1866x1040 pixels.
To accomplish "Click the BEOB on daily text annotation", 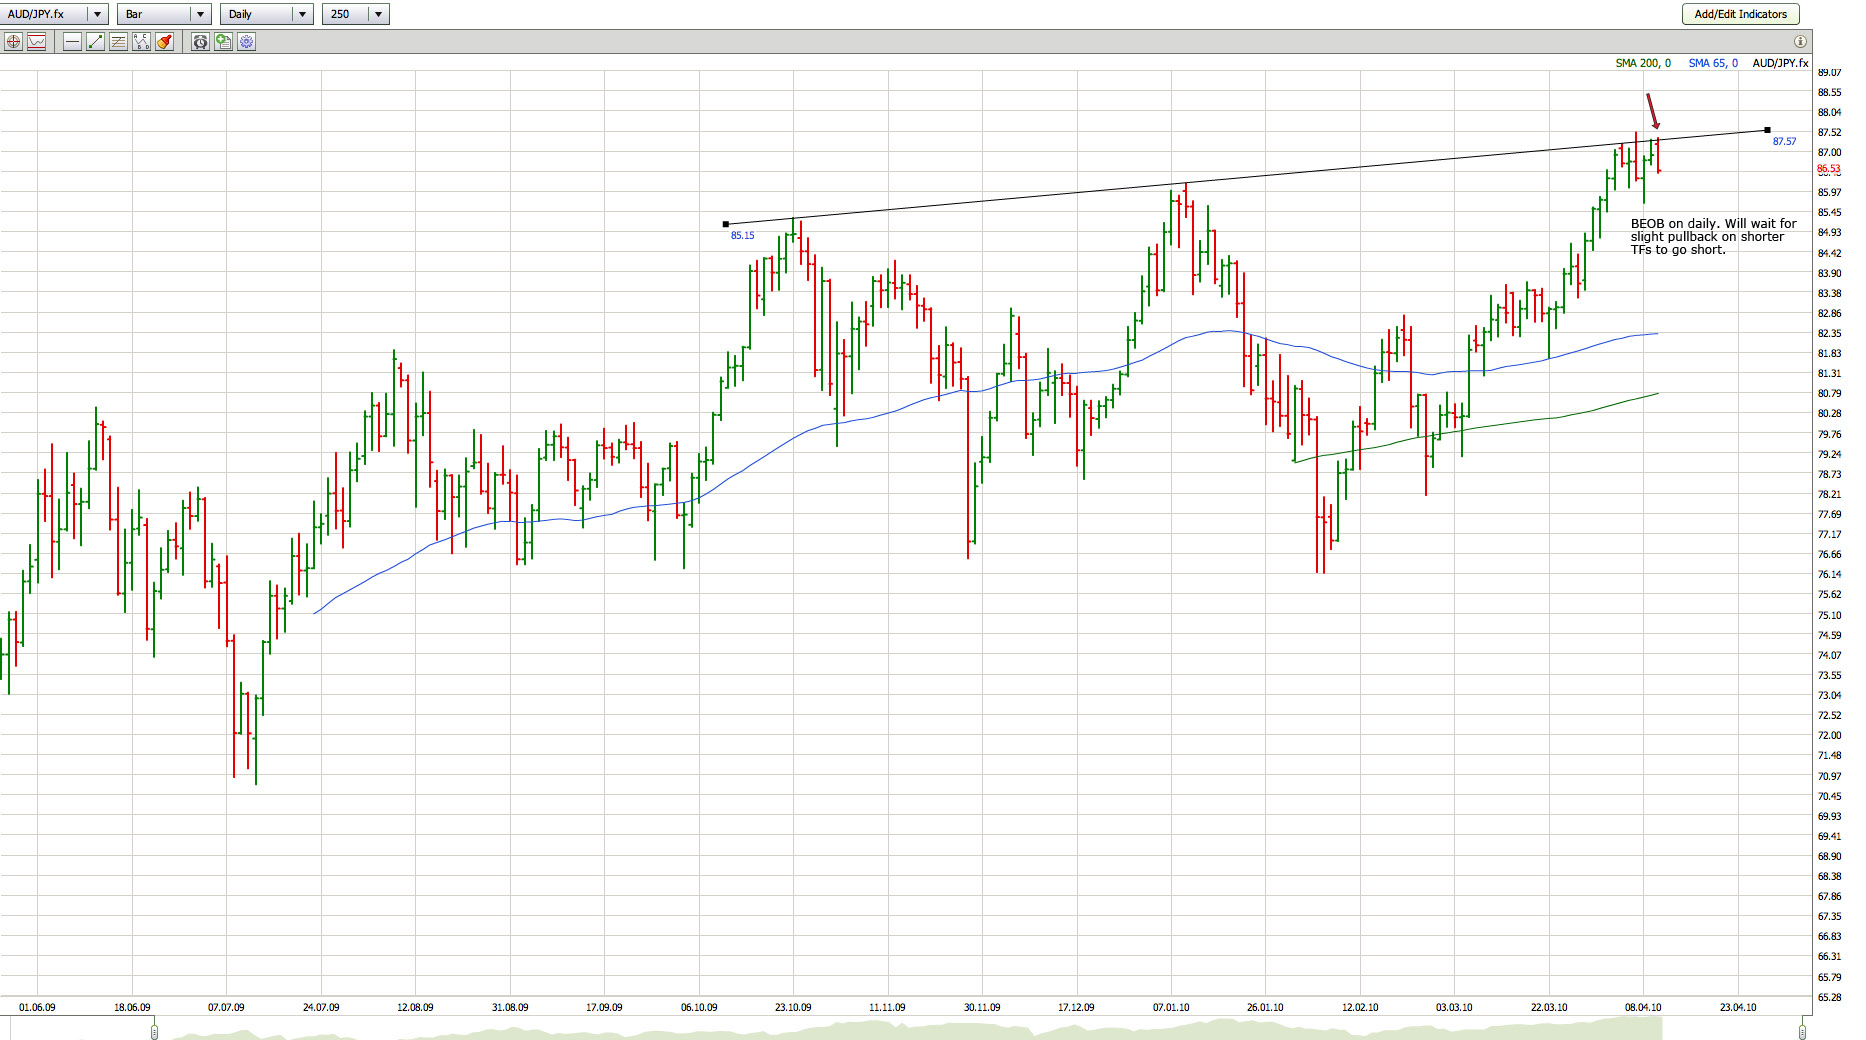I will (1712, 237).
